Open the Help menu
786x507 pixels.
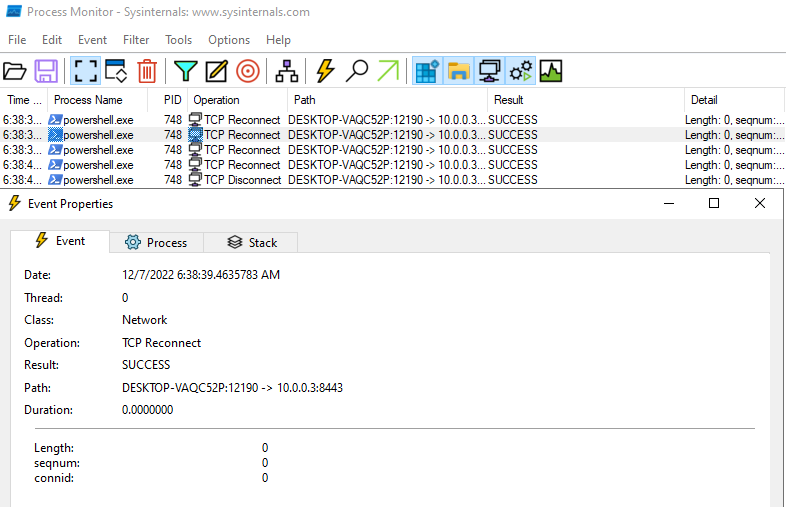click(x=278, y=40)
